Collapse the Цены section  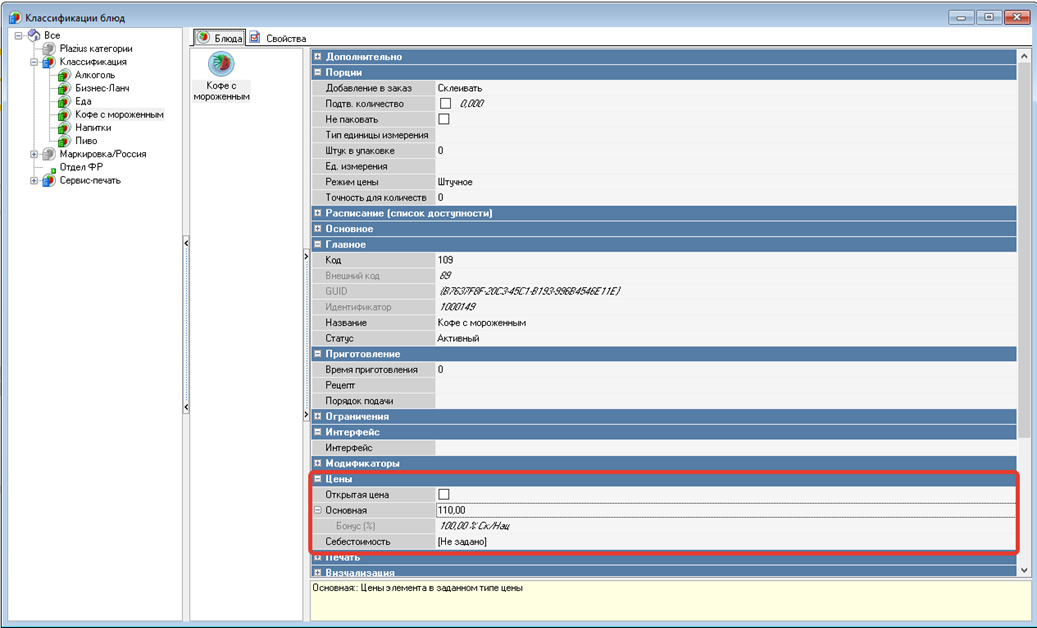pos(318,479)
